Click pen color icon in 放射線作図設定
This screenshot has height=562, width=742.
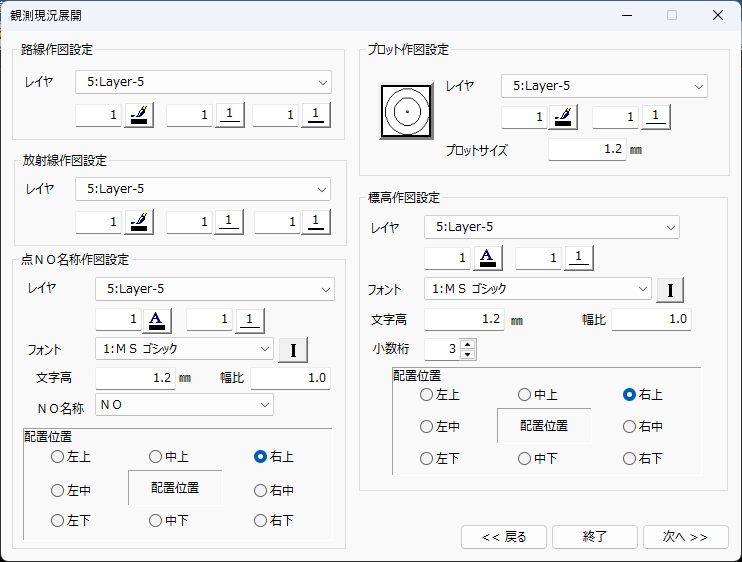[139, 222]
